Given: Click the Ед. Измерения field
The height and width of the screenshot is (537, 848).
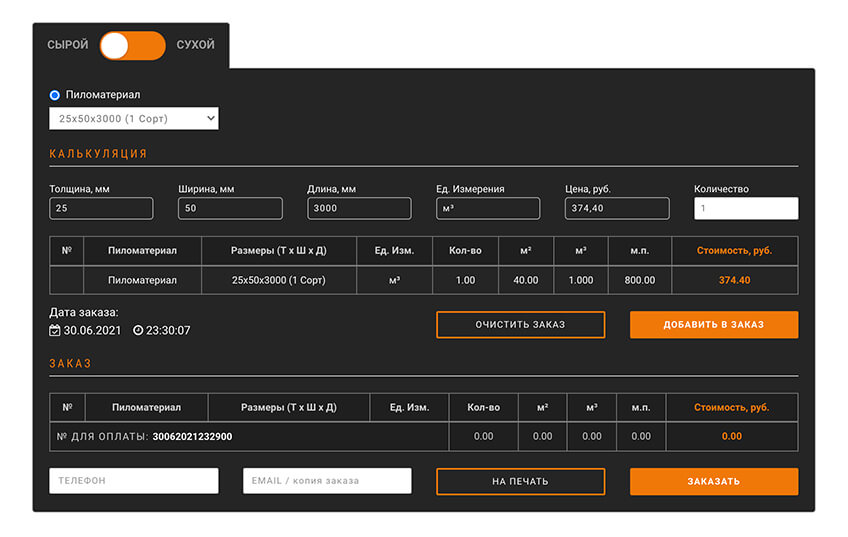Looking at the screenshot, I should click(488, 208).
